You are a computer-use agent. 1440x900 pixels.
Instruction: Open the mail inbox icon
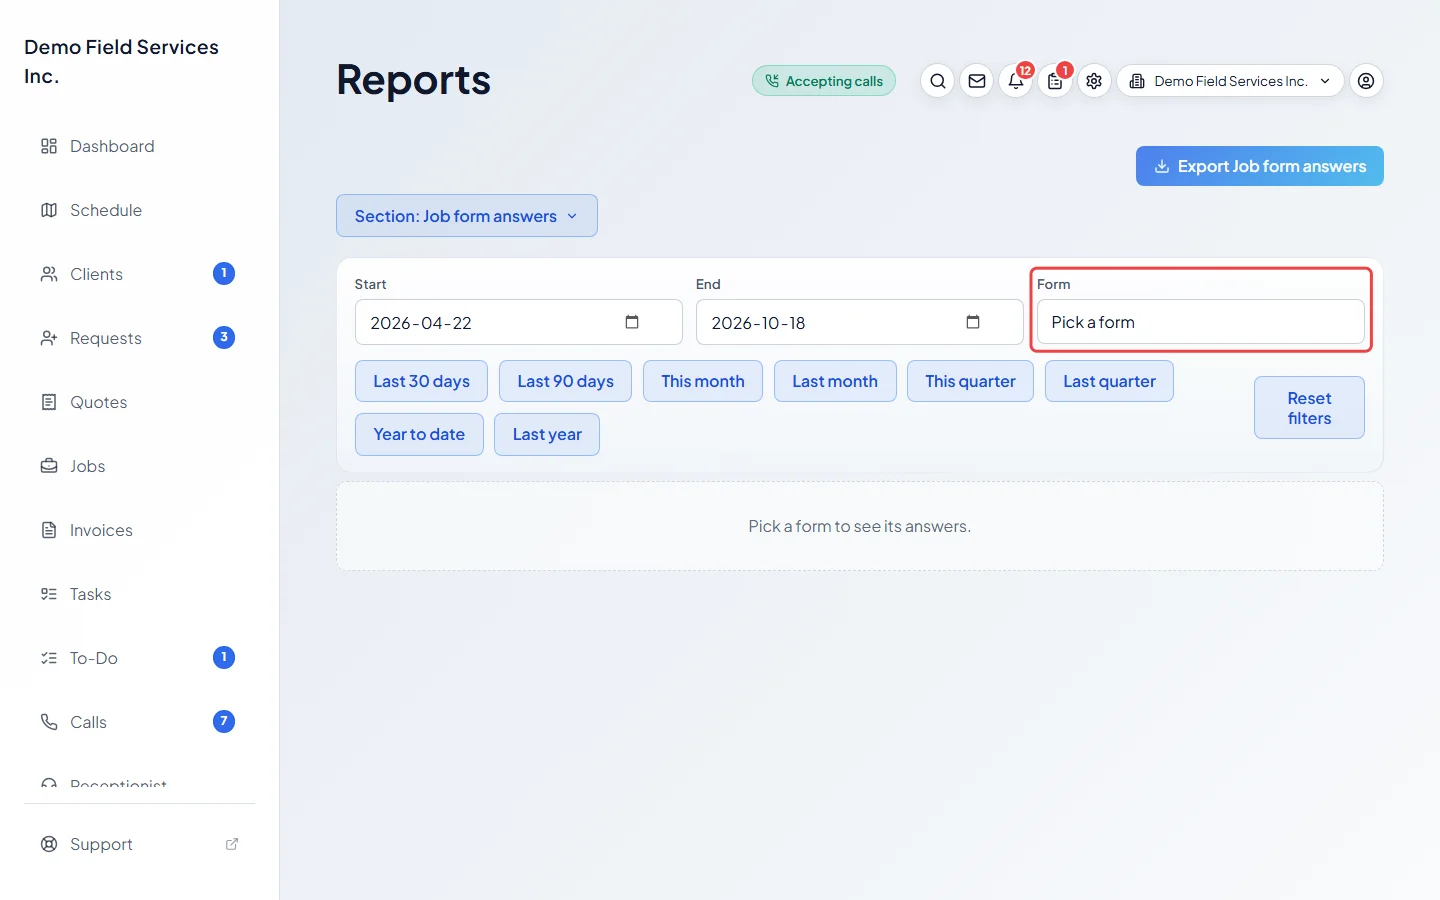(977, 81)
